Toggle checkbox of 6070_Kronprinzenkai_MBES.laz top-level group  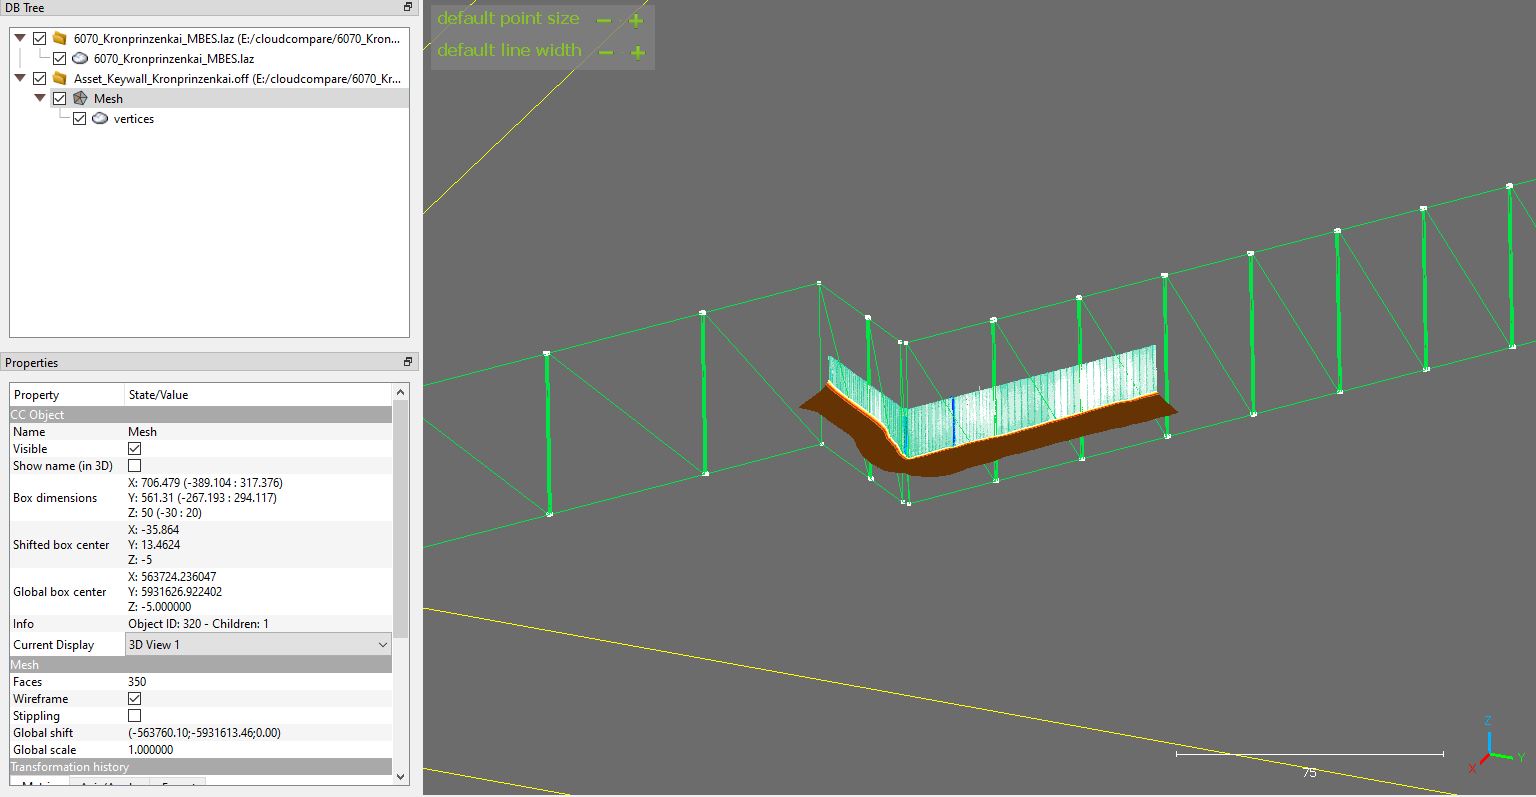tap(39, 38)
